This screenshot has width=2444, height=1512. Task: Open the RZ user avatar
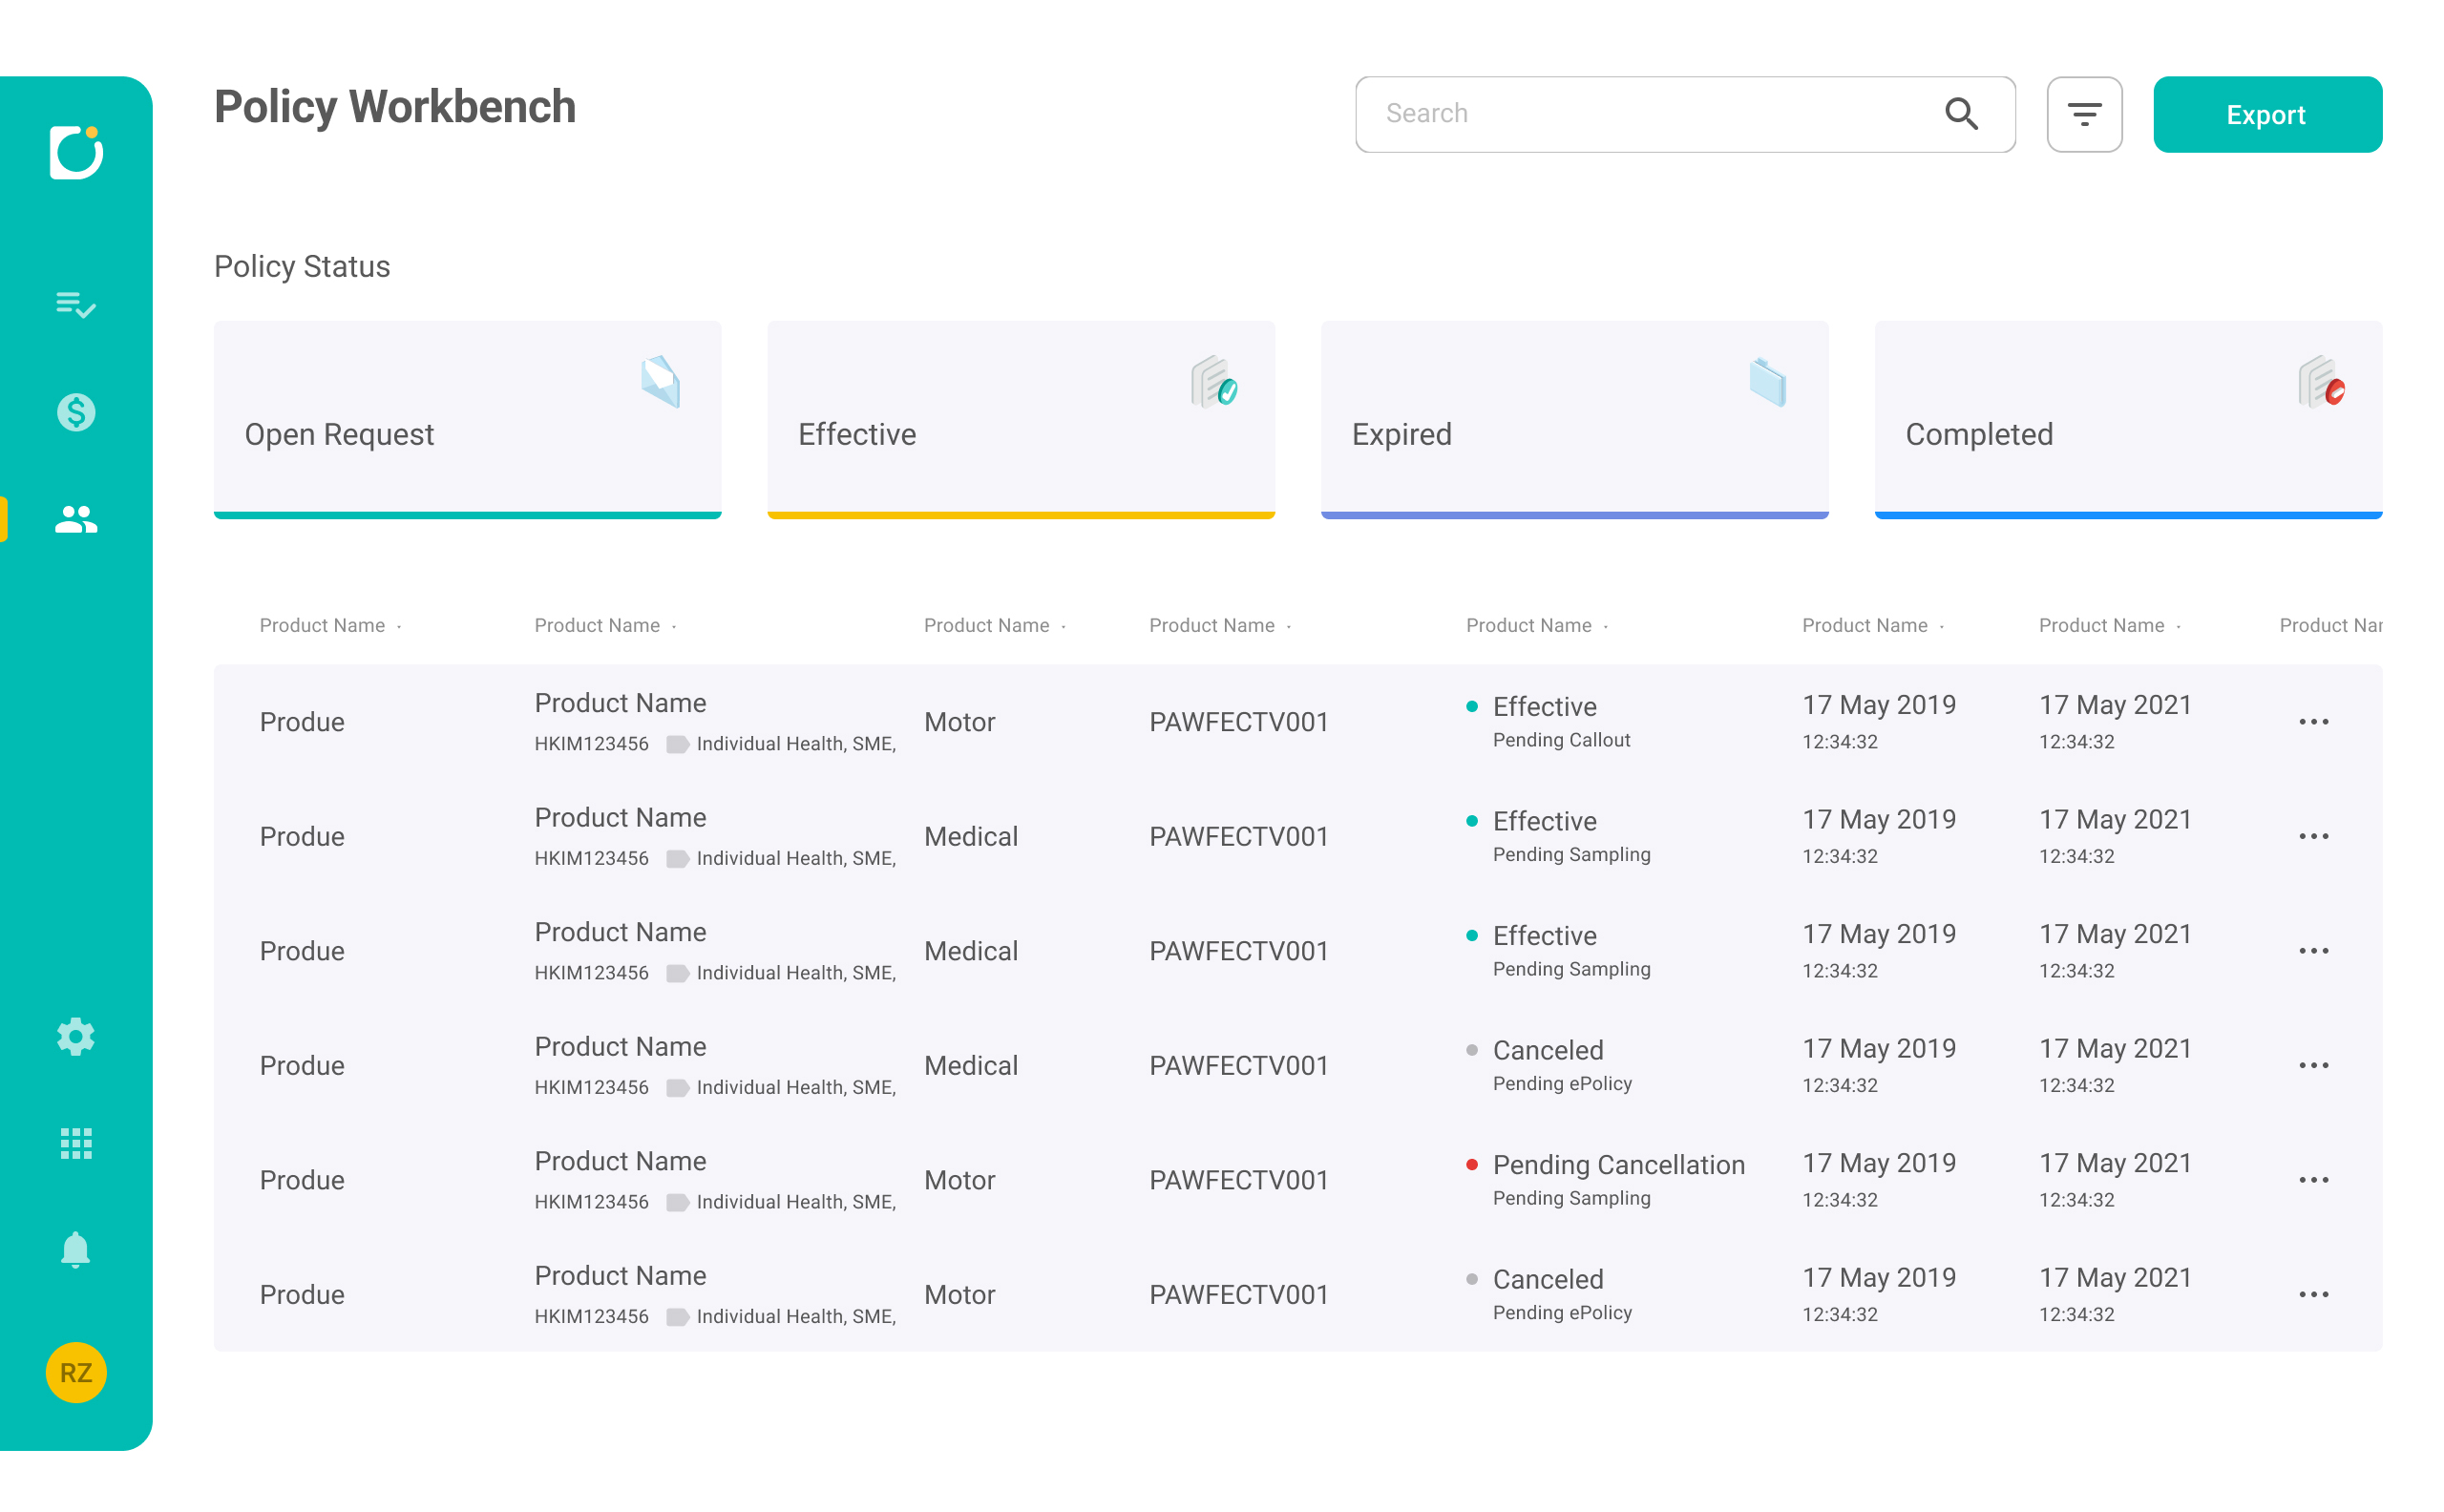click(76, 1372)
